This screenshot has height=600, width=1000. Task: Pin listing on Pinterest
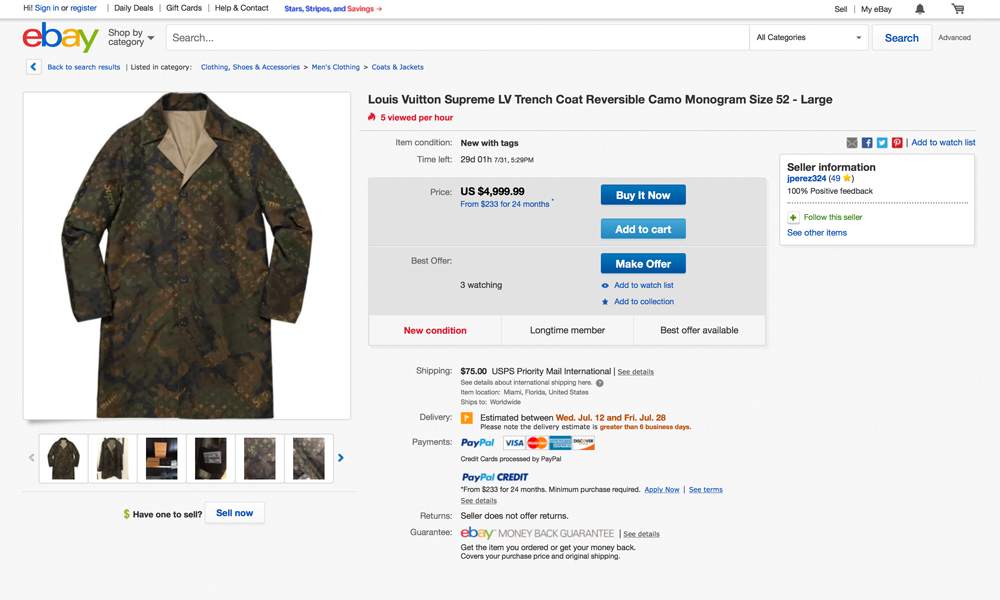pos(897,143)
